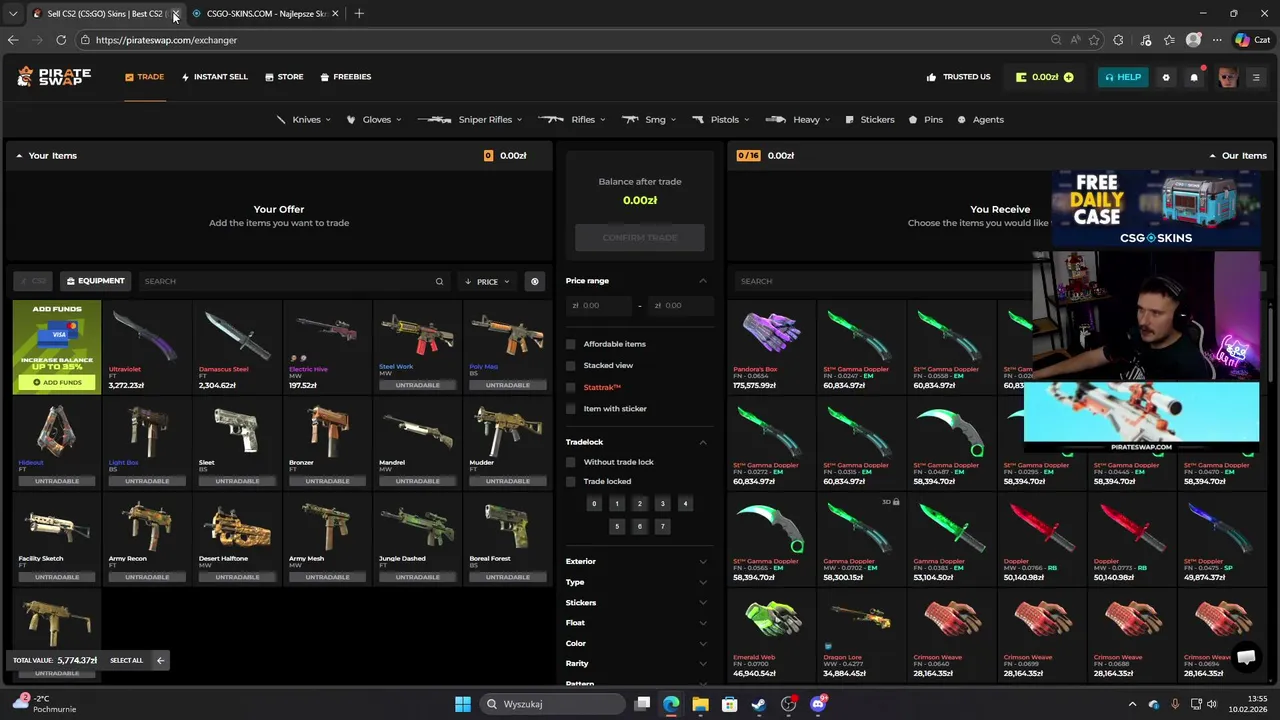1280x720 pixels.
Task: Open the Smg category dropdown
Action: click(649, 120)
